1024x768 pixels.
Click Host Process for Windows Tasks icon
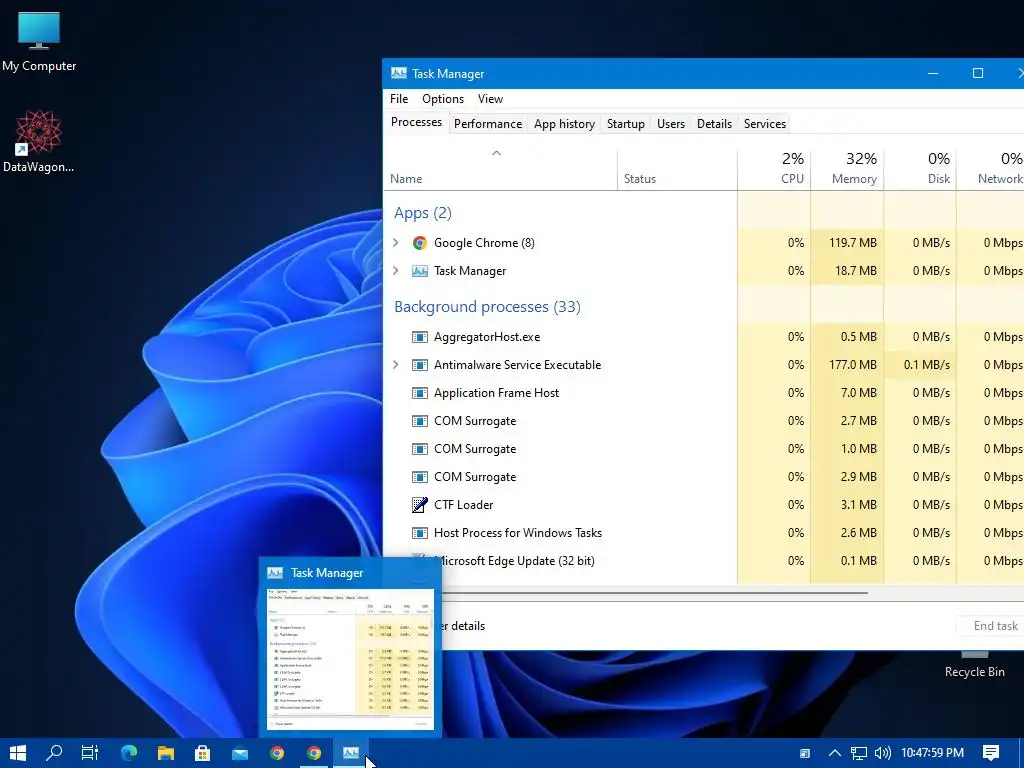(x=419, y=533)
